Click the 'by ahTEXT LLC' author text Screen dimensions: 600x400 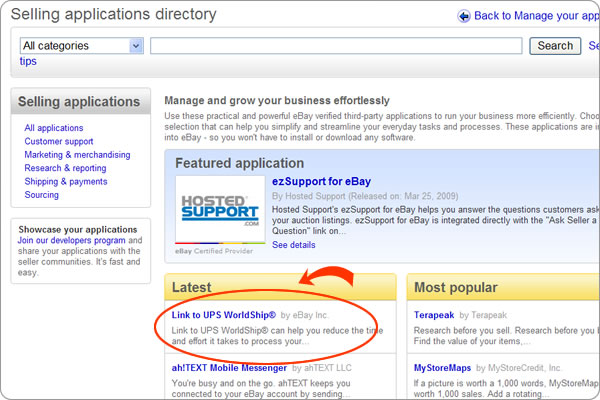click(x=322, y=368)
